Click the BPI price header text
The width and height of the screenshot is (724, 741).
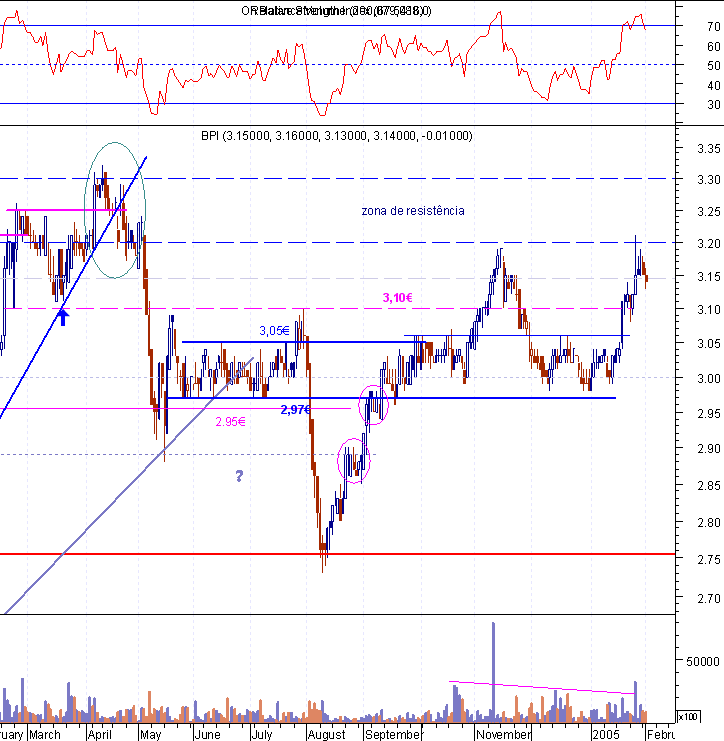tap(336, 136)
